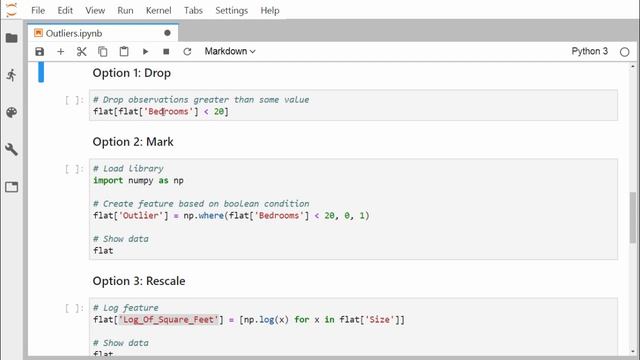The width and height of the screenshot is (640, 360).
Task: Select the Option 1: Drop heading cell
Action: [131, 73]
